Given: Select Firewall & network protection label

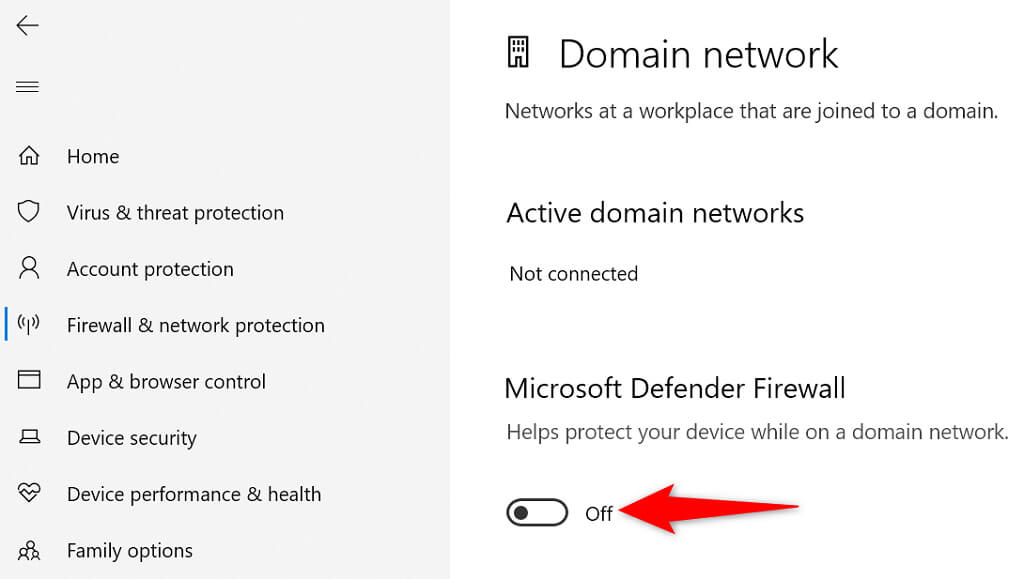Looking at the screenshot, I should (196, 325).
